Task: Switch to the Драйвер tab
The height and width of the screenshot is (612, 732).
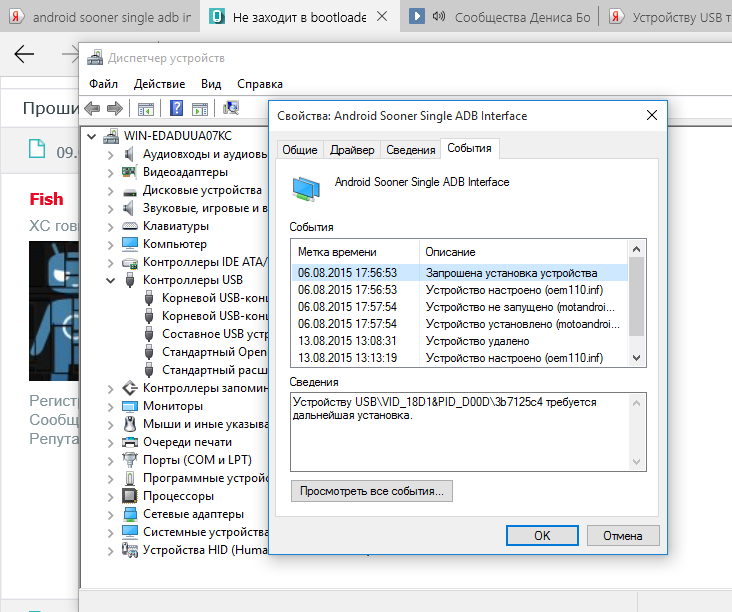Action: [352, 150]
